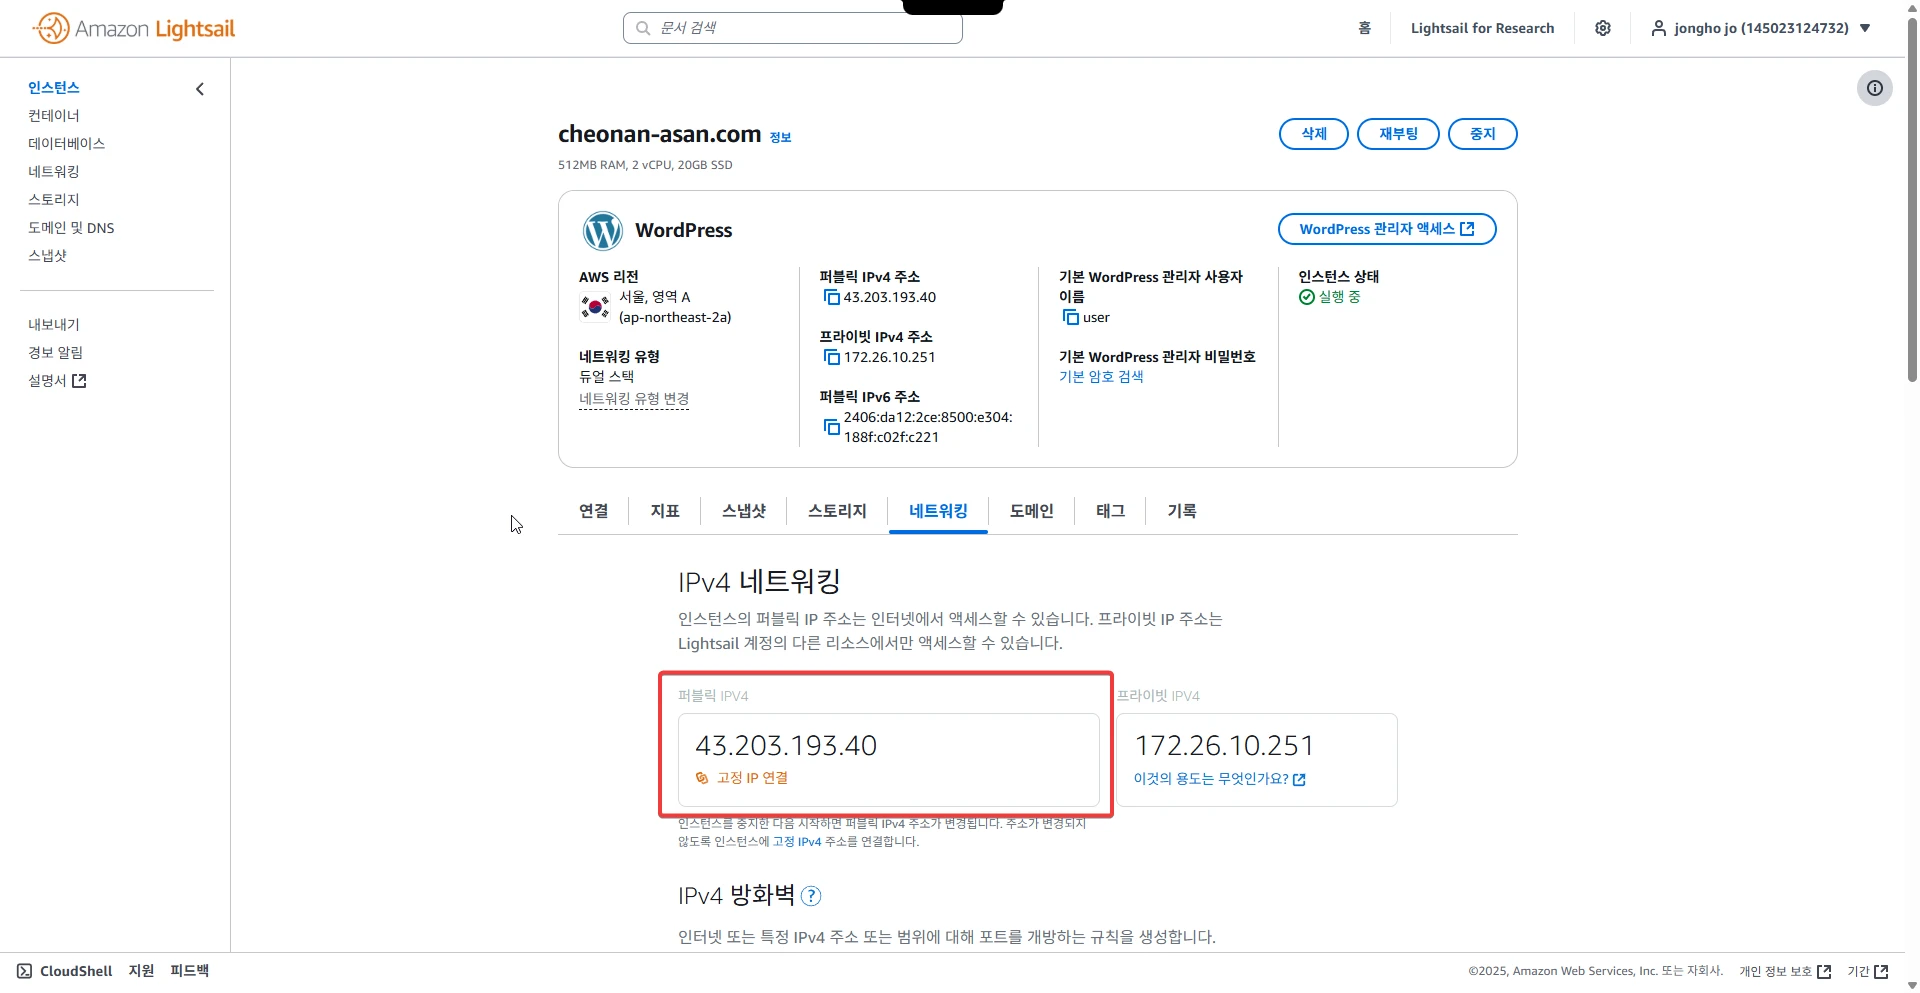Select 컨테이너 in the sidebar
Screen dimensions: 1920x993
(54, 116)
